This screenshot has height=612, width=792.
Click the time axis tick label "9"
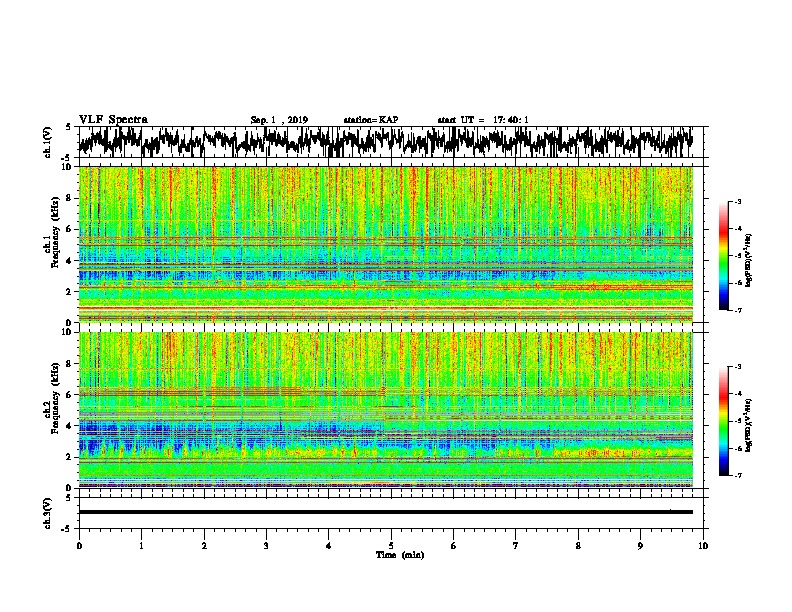tap(640, 546)
